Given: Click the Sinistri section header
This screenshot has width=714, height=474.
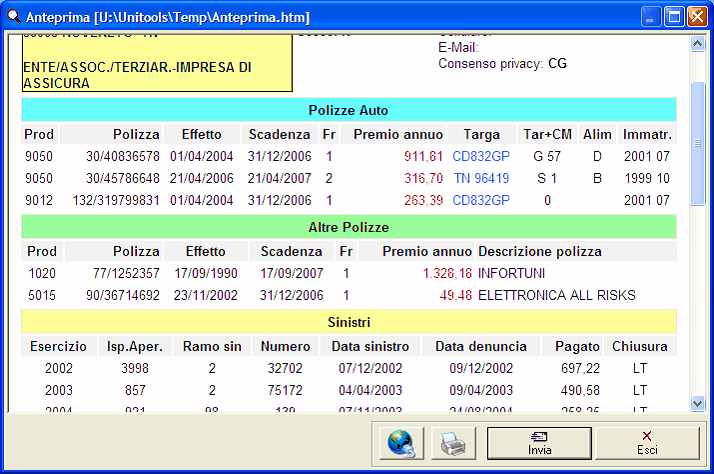Looking at the screenshot, I should (x=348, y=322).
